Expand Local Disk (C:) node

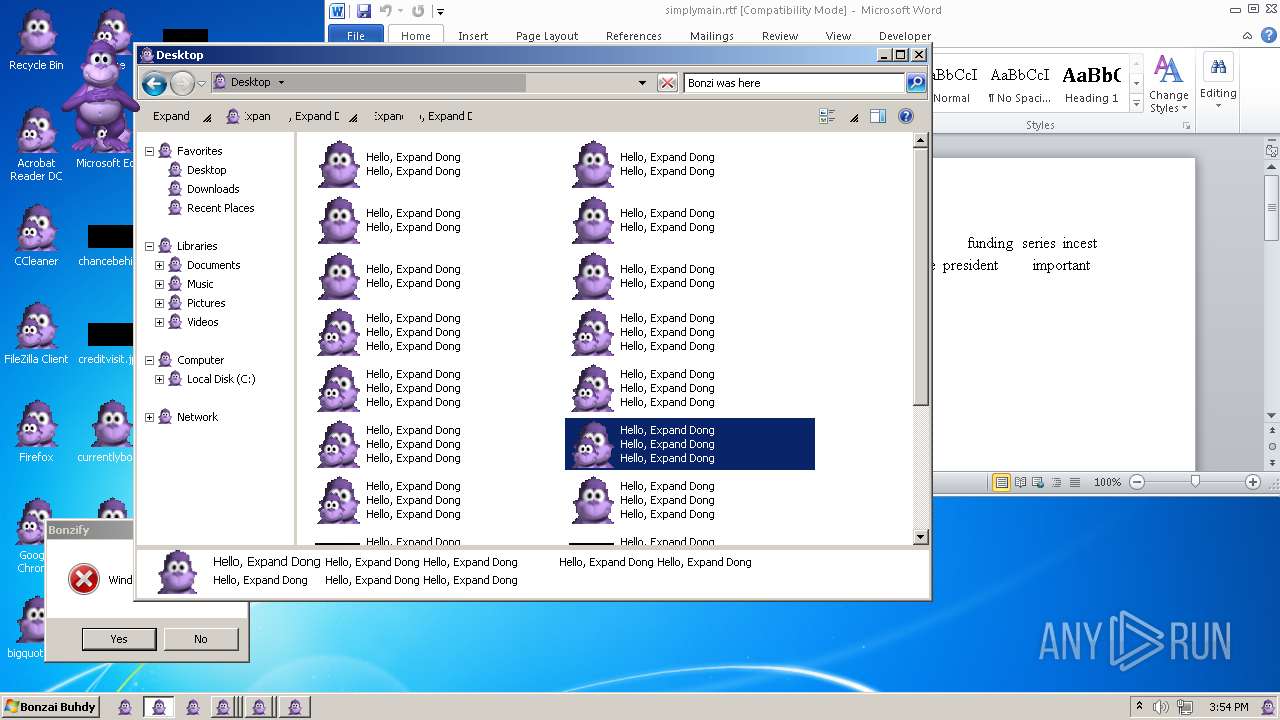click(x=159, y=379)
